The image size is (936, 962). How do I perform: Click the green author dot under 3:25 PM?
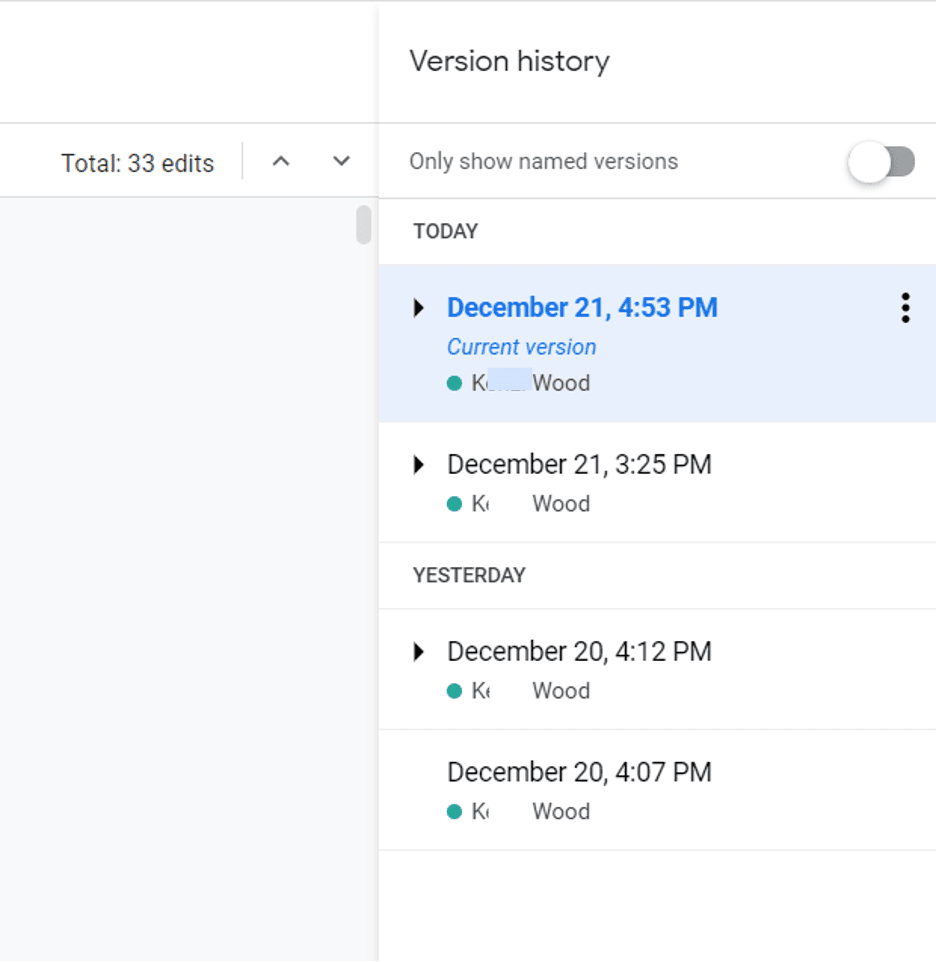point(455,504)
